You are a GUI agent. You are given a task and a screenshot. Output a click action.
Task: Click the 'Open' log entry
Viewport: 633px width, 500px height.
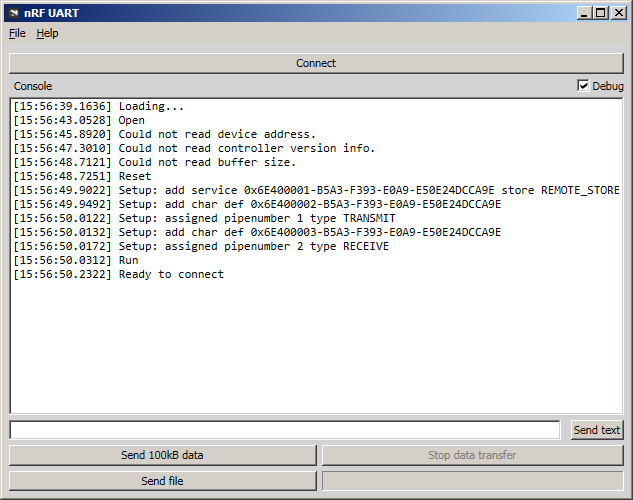tap(79, 120)
